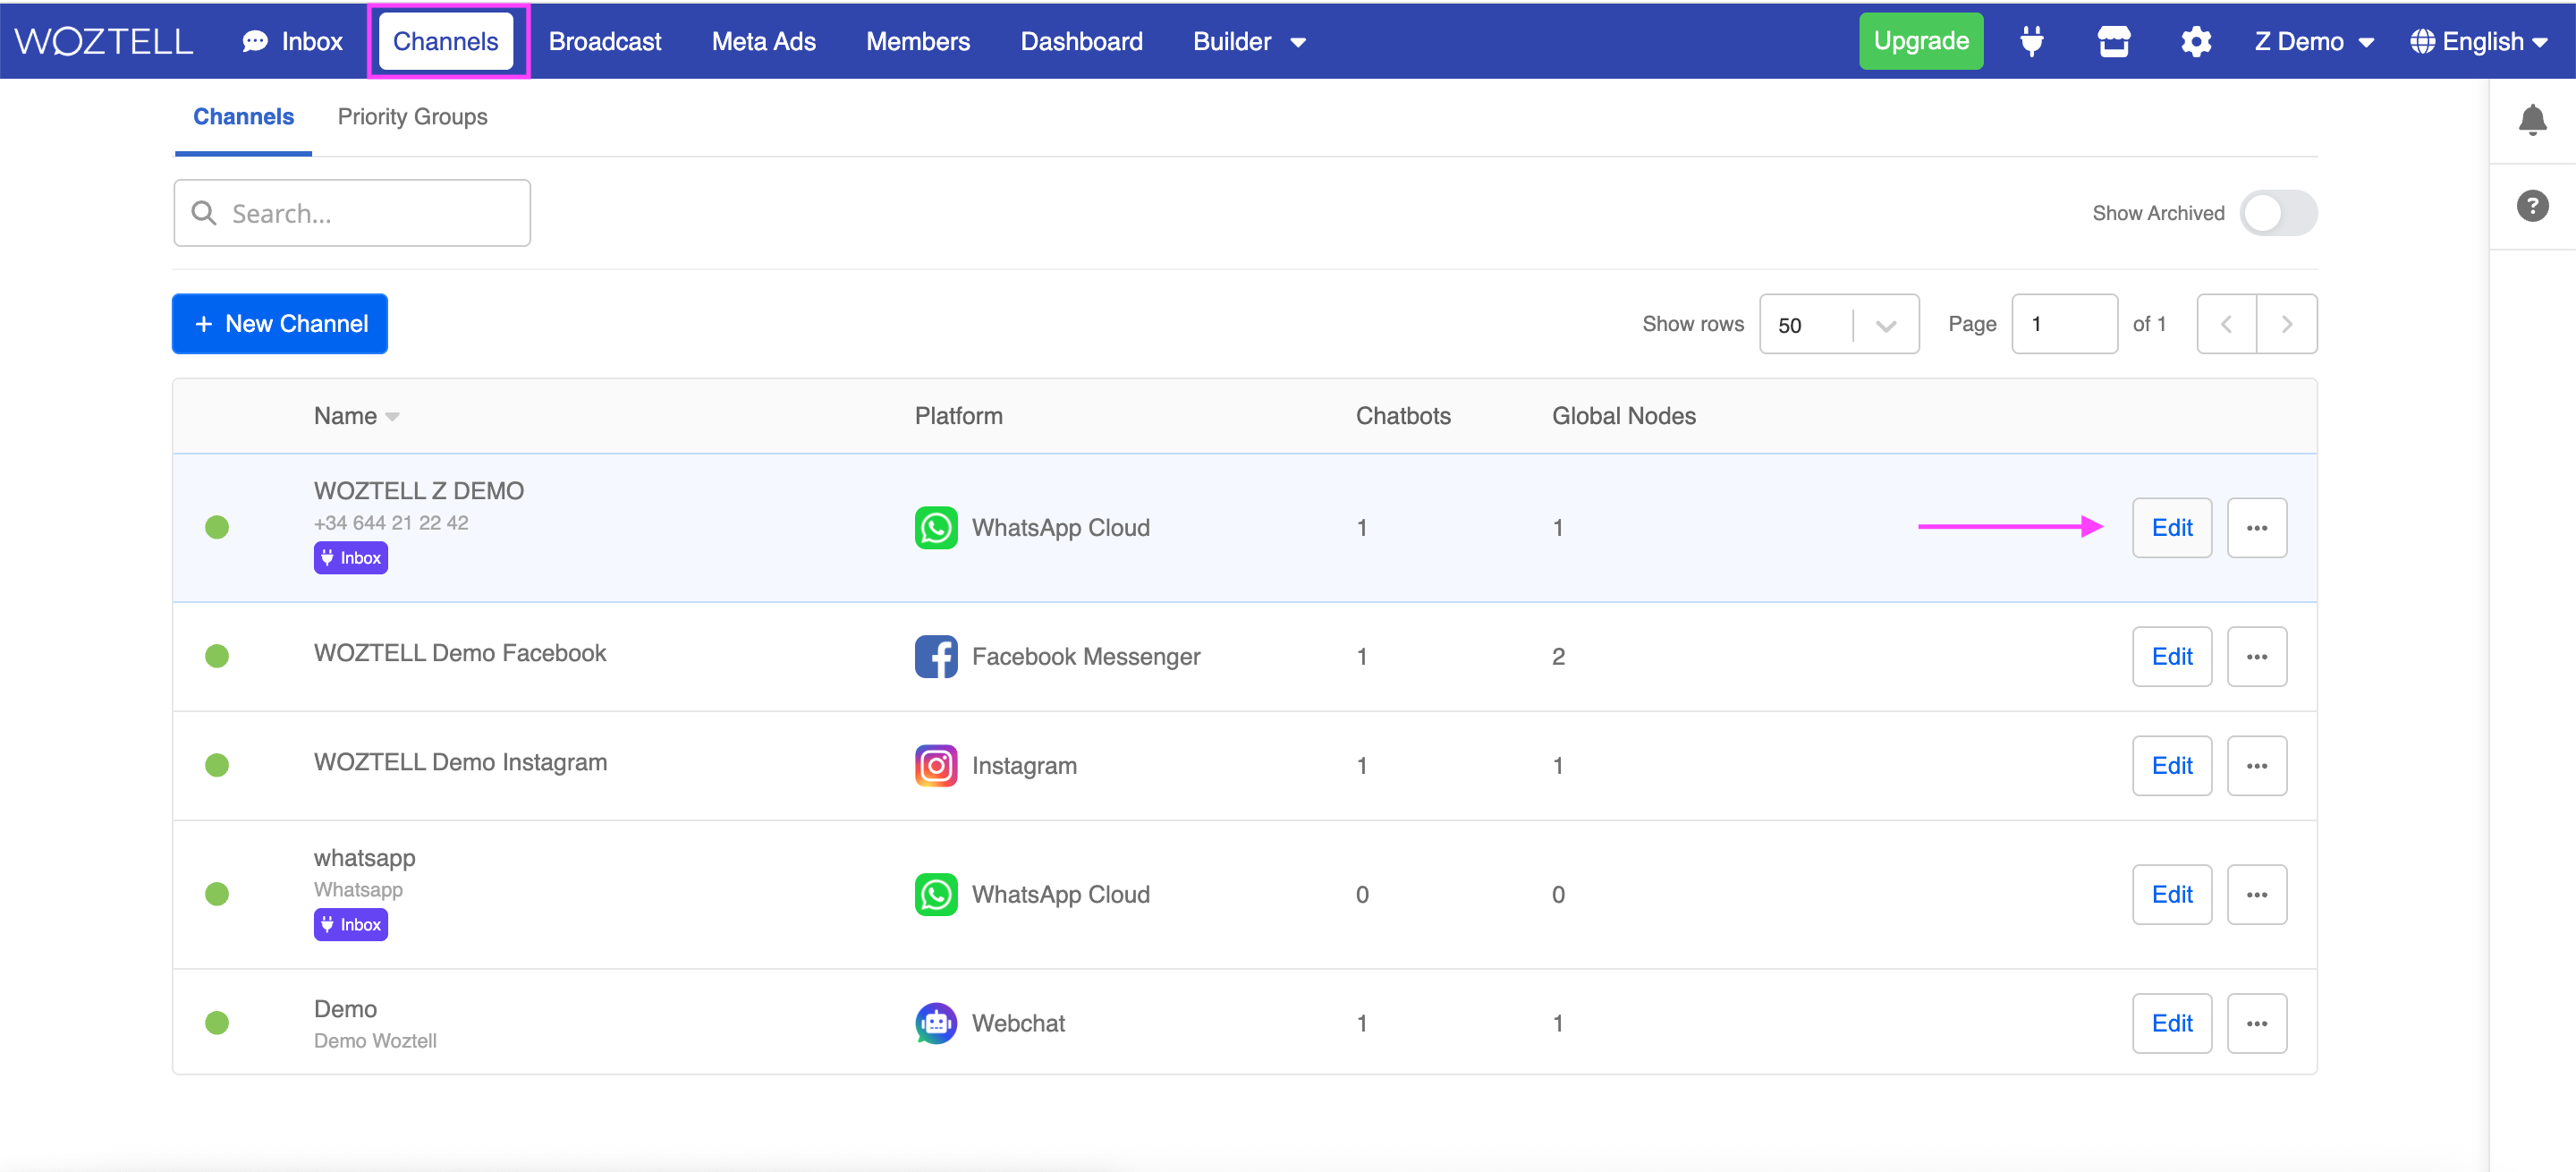Viewport: 2576px width, 1172px height.
Task: Open notifications bell icon
Action: pos(2531,120)
